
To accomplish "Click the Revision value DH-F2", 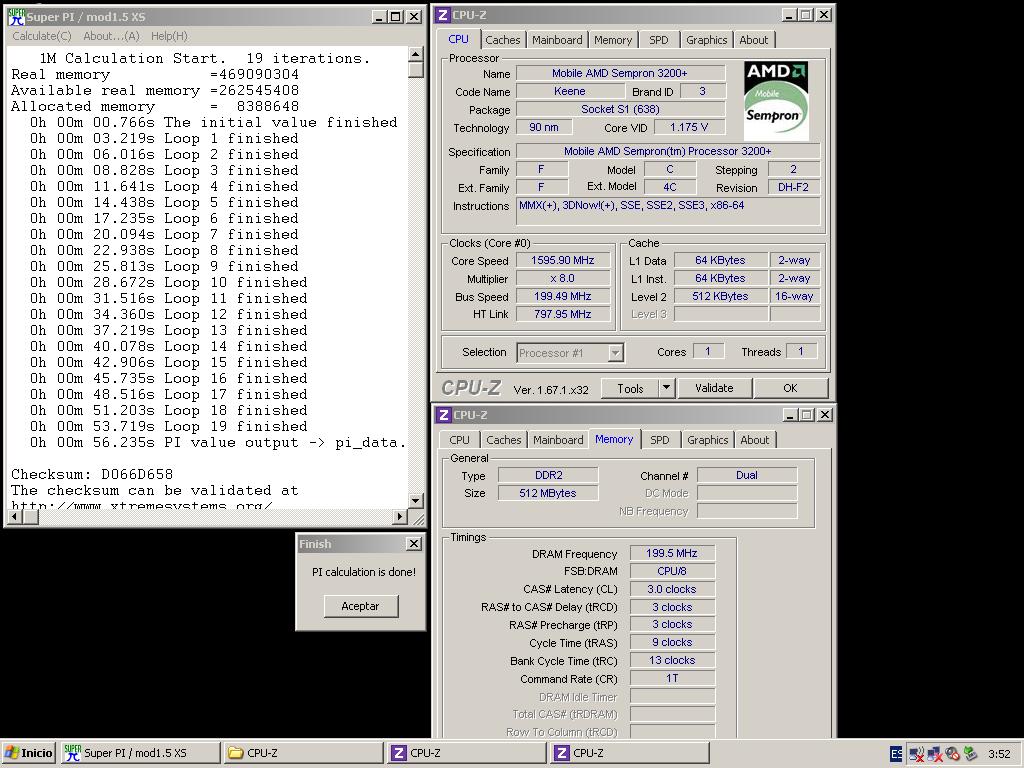I will point(793,187).
